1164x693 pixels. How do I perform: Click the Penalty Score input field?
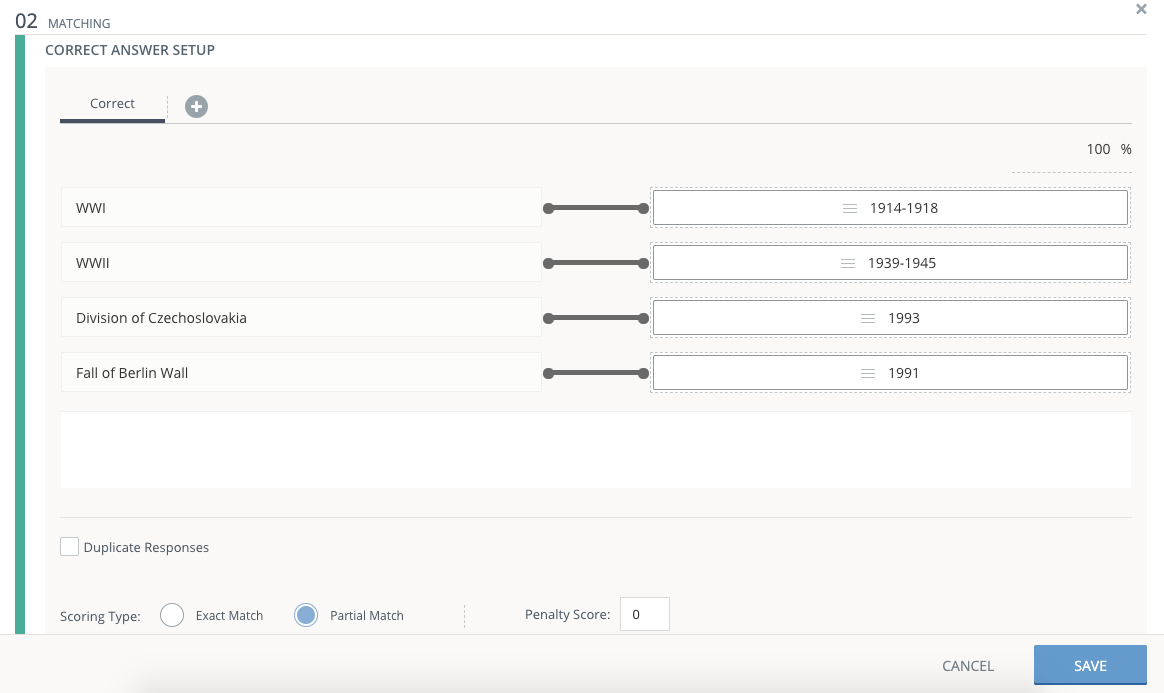coord(644,615)
